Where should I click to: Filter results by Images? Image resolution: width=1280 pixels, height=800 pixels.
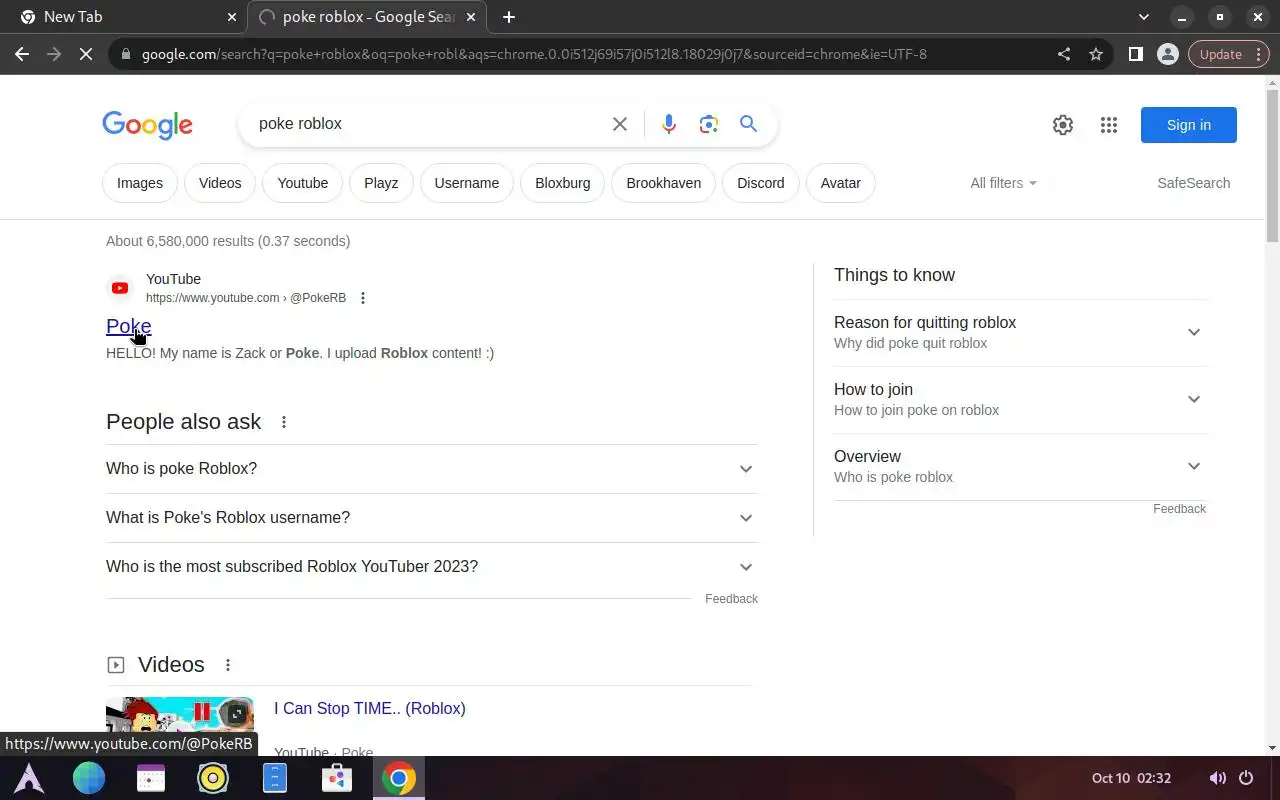(140, 183)
